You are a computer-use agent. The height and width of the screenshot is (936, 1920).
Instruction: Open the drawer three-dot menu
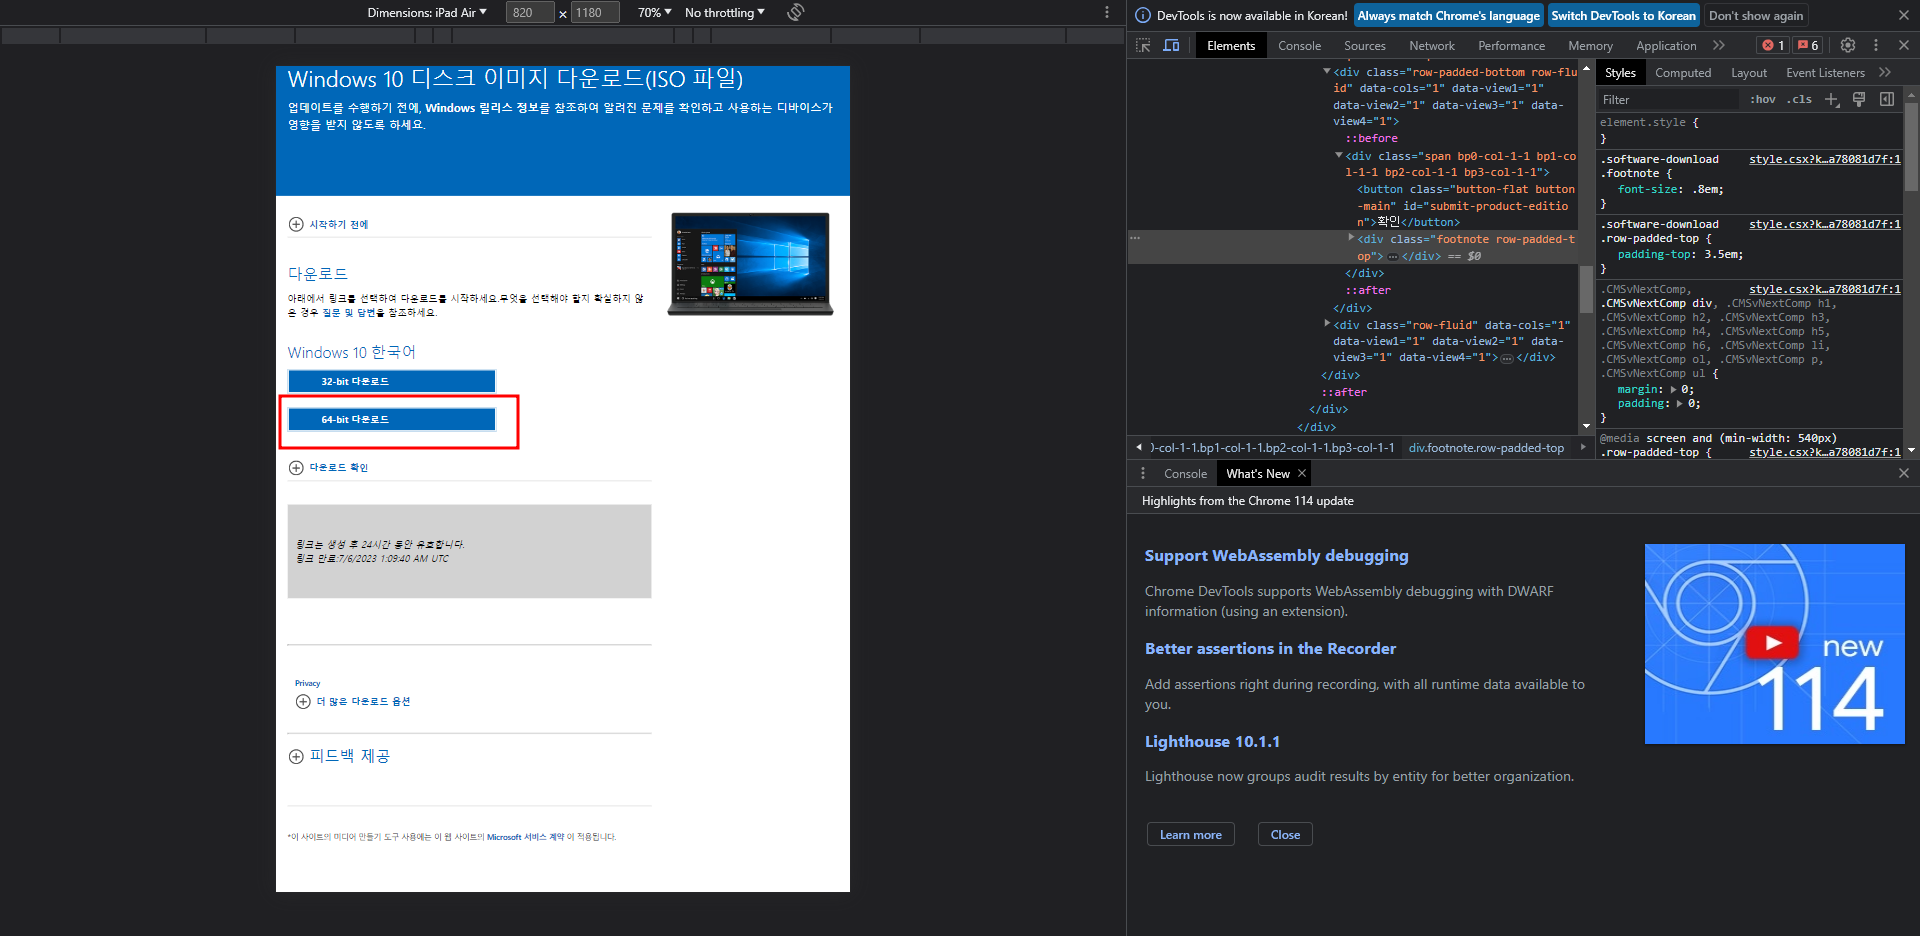(1143, 474)
